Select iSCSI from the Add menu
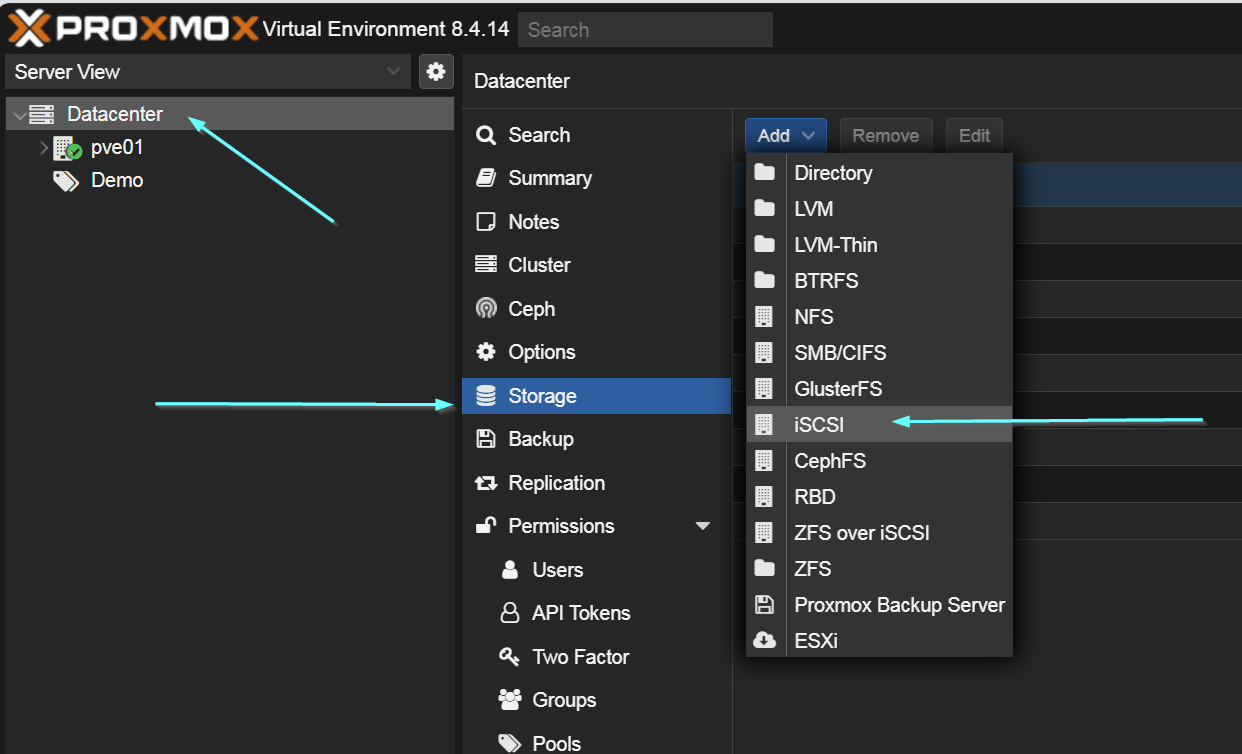This screenshot has width=1242, height=754. (x=819, y=425)
